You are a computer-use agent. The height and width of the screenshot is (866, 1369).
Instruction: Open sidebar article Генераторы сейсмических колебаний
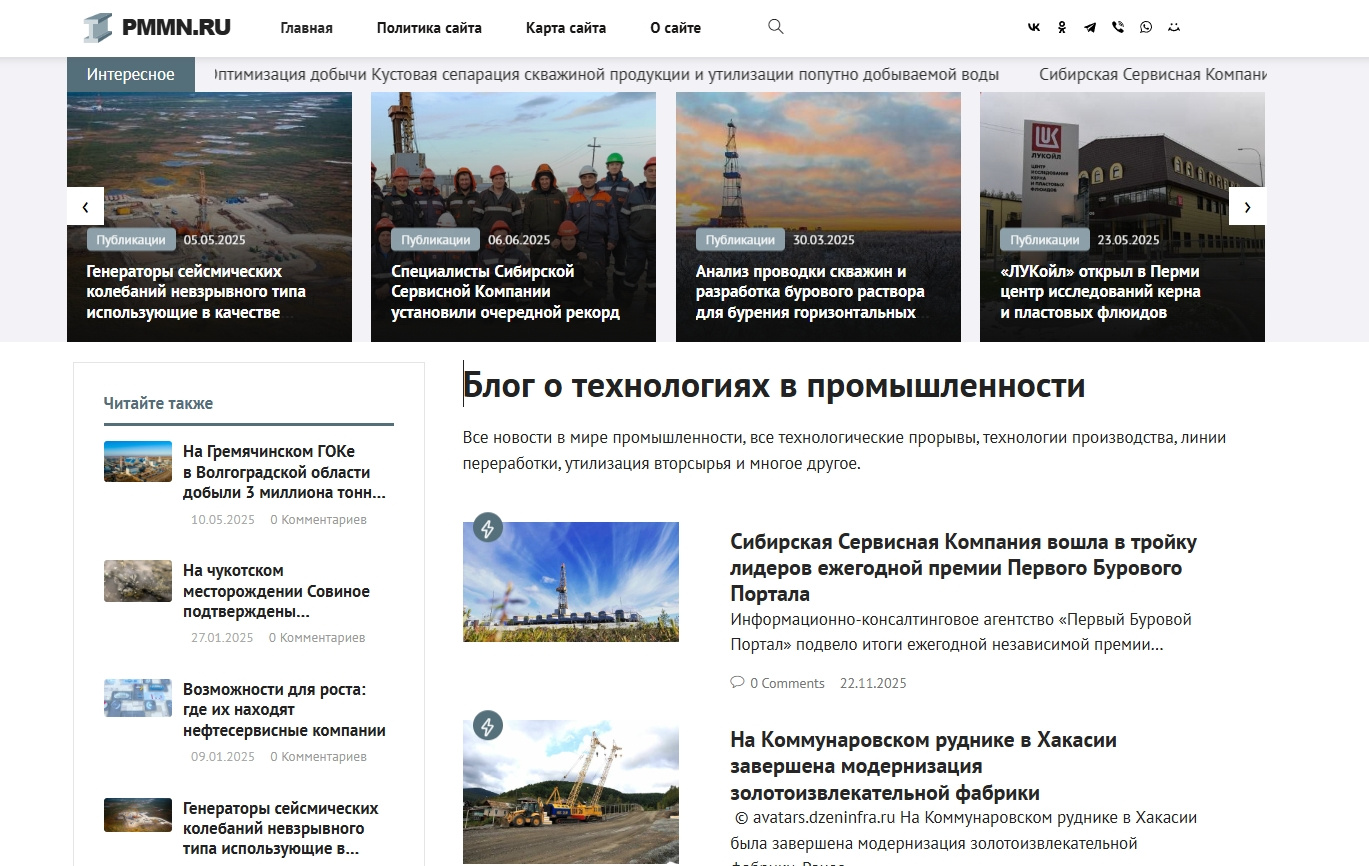click(281, 829)
